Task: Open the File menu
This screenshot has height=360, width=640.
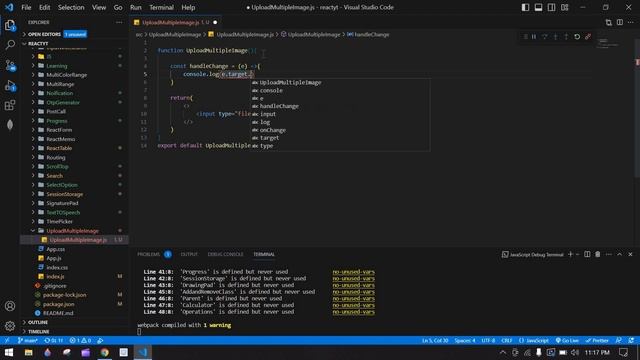Action: click(26, 7)
